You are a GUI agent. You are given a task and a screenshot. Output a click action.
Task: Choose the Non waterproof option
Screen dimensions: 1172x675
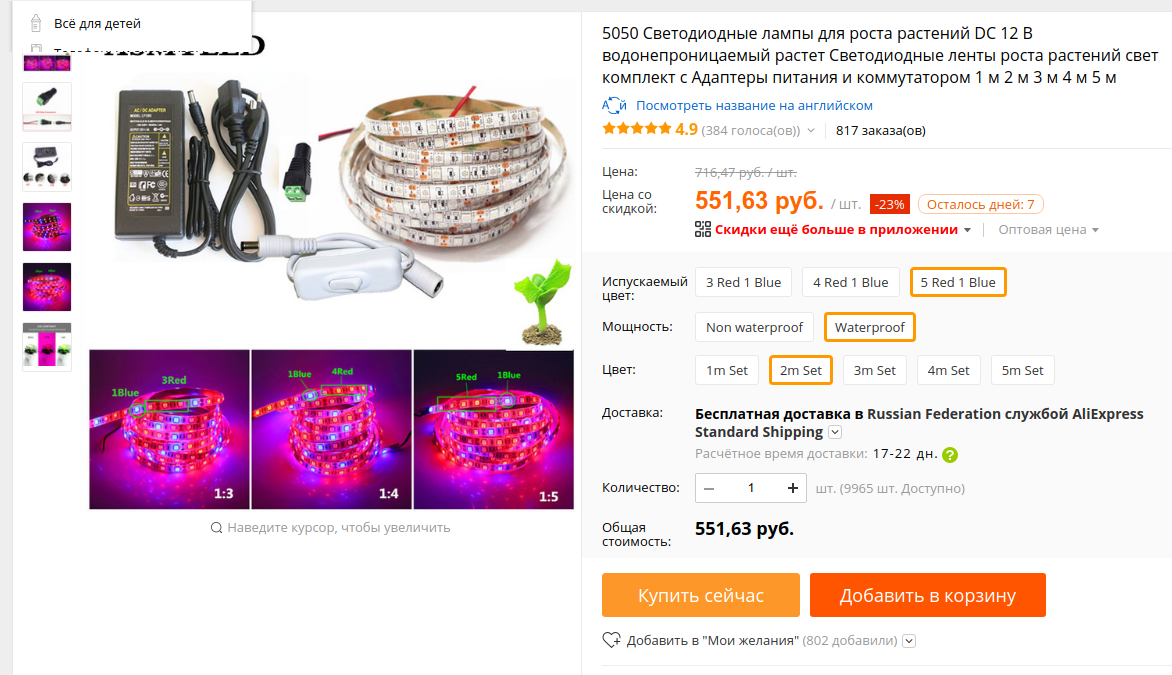754,327
